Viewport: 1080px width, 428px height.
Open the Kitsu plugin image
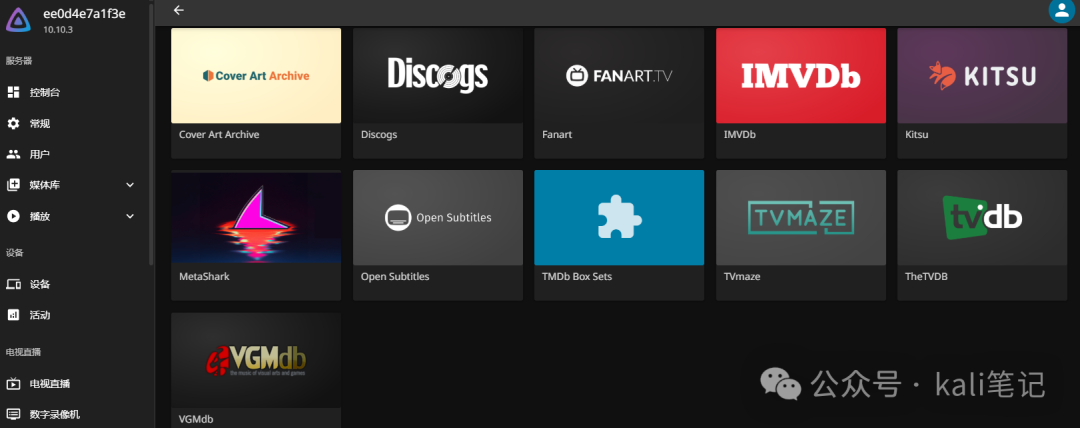pyautogui.click(x=982, y=76)
